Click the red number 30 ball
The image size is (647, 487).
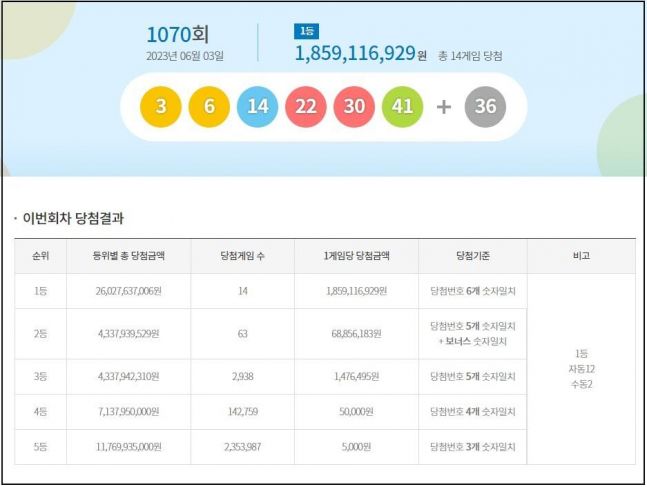[x=355, y=107]
